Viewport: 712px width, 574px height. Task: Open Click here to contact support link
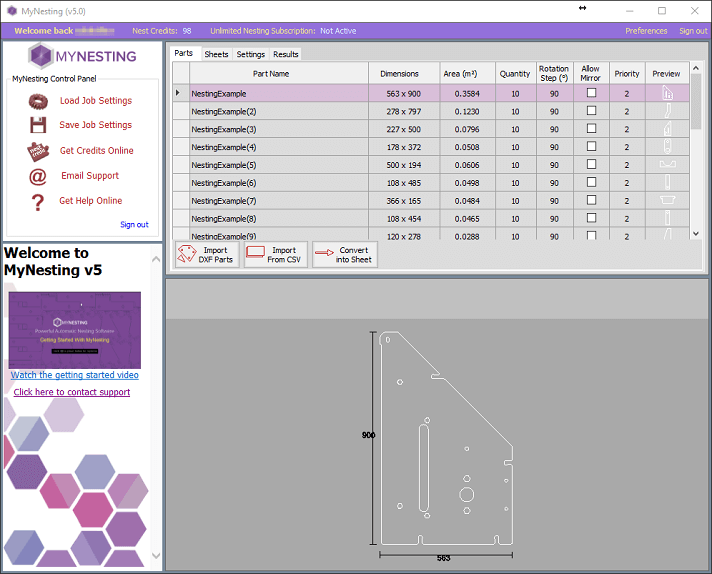coord(72,392)
